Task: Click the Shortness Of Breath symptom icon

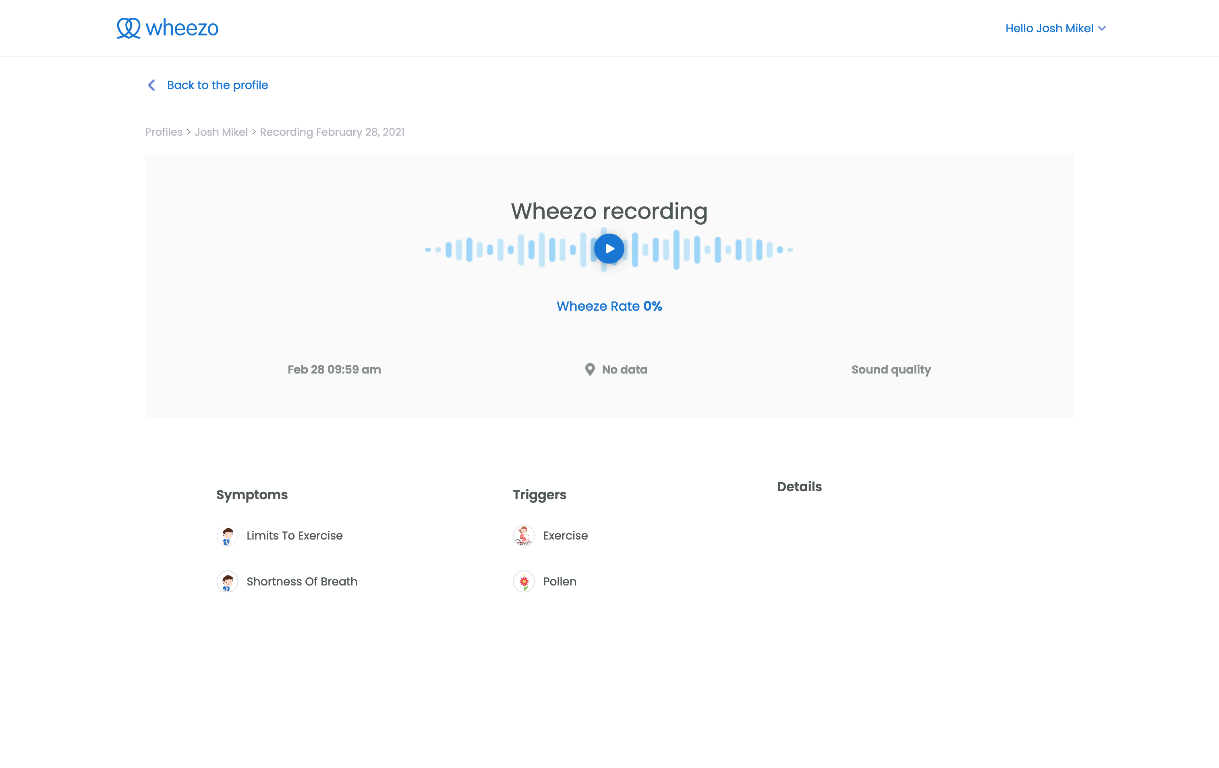Action: (x=227, y=581)
